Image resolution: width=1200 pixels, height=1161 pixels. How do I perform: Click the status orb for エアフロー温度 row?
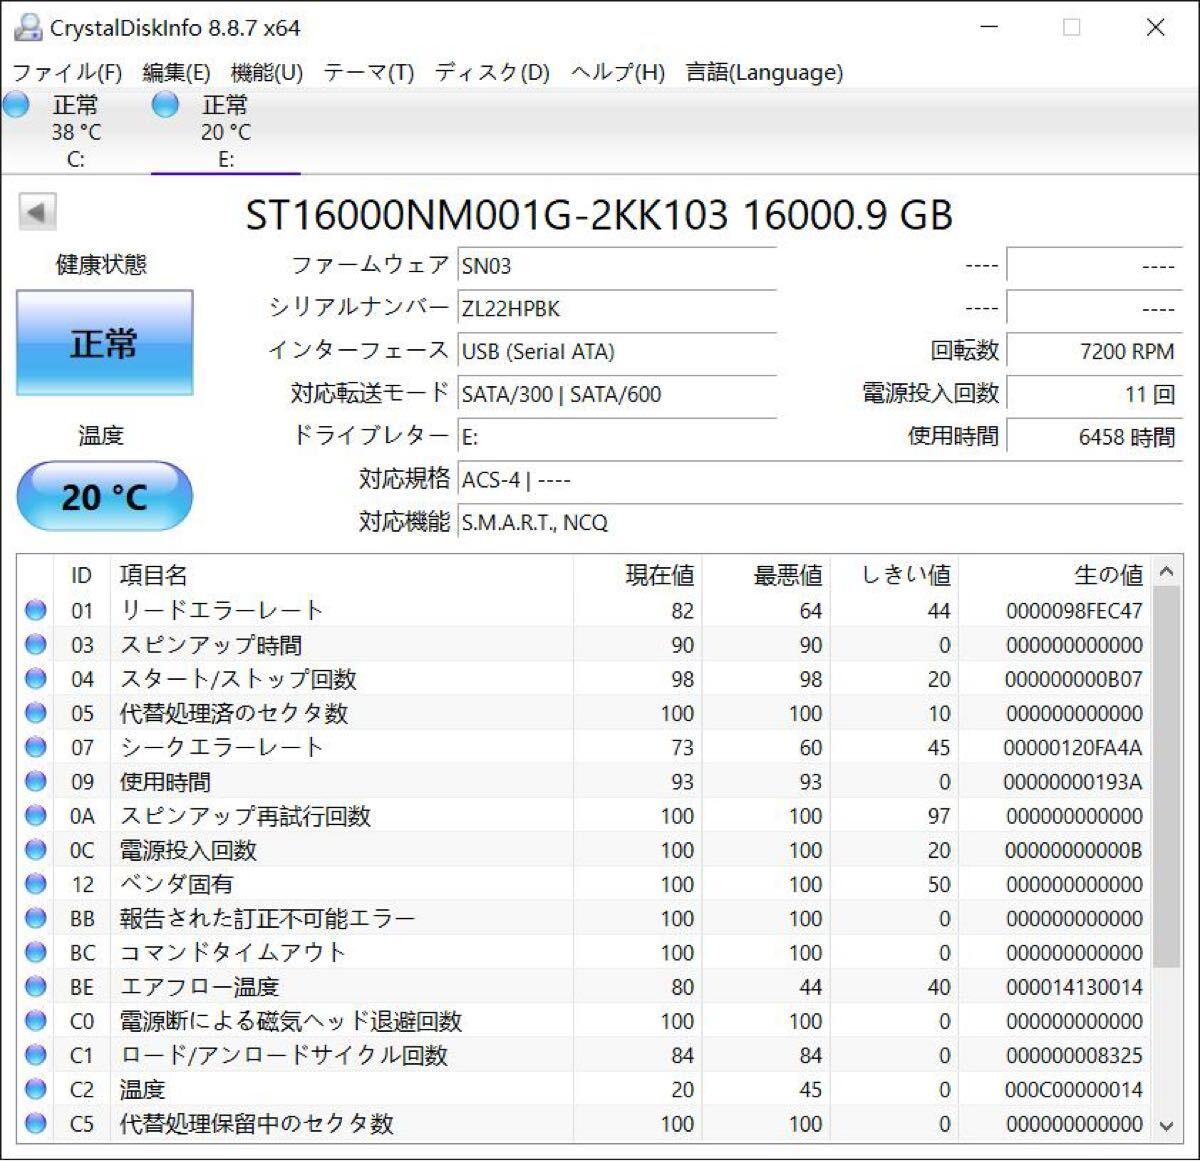coord(36,987)
